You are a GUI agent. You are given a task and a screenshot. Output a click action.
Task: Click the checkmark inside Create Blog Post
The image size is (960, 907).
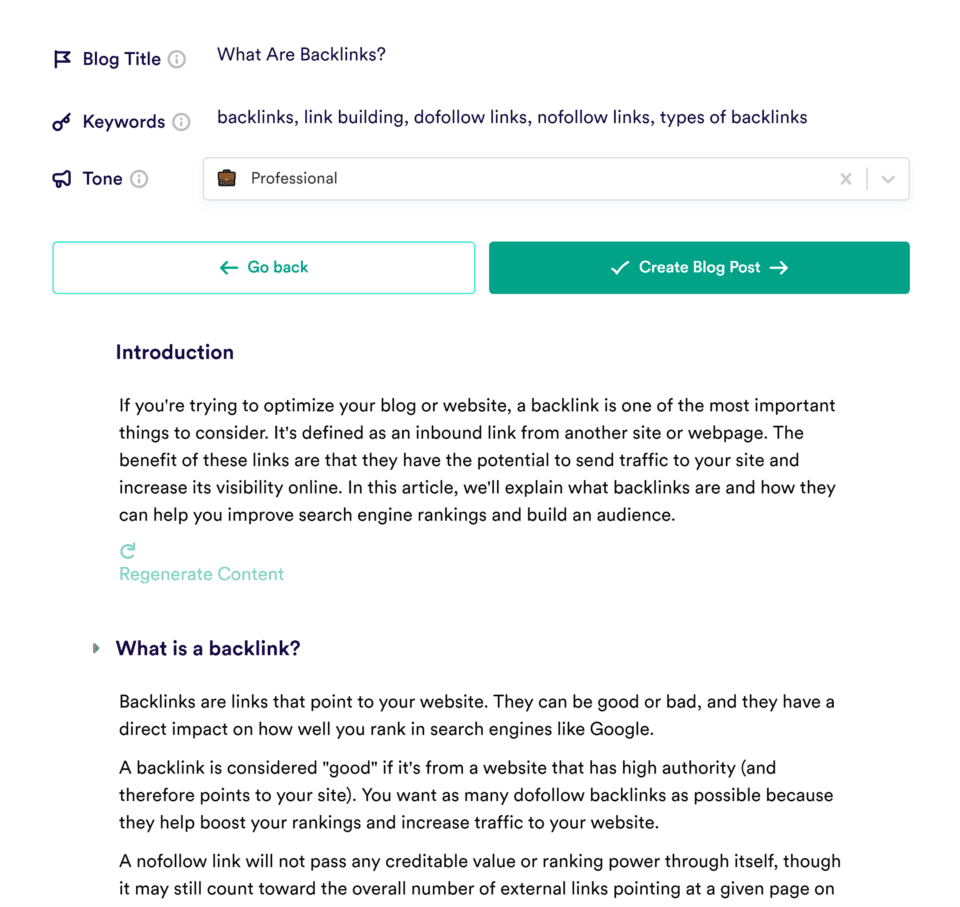point(621,267)
